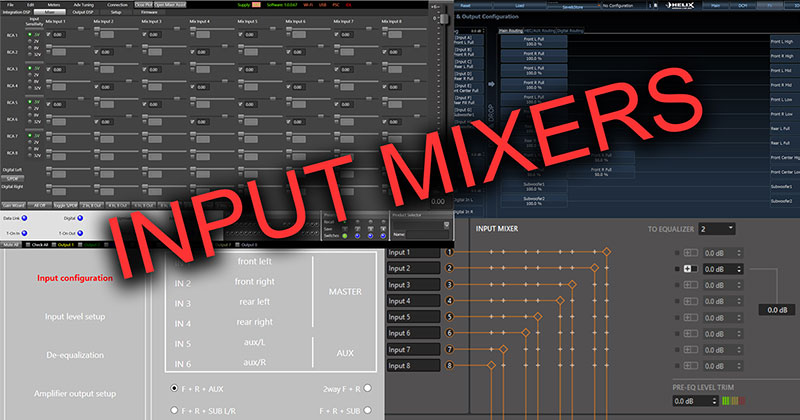The width and height of the screenshot is (800, 420).
Task: Click the diamond routing node on Input 5 line
Action: tap(538, 317)
